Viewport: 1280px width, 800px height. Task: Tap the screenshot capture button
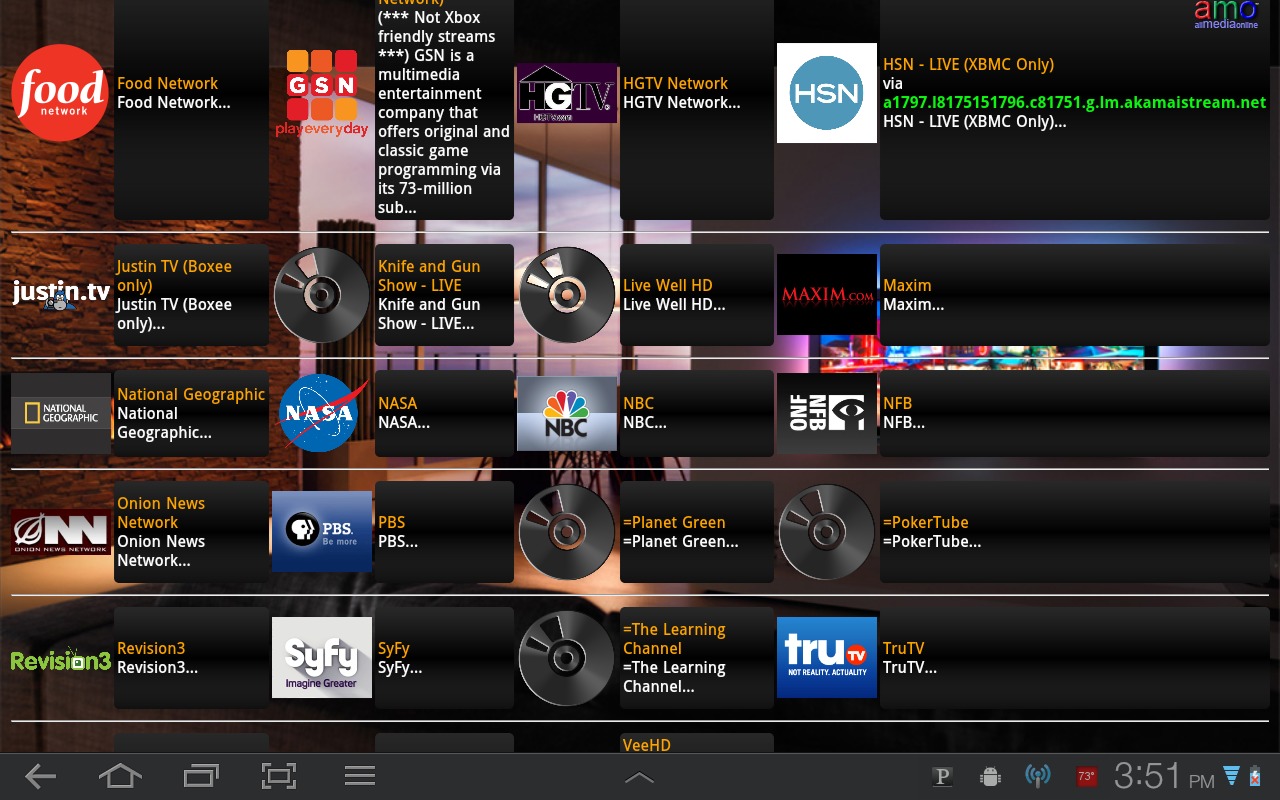[x=279, y=776]
